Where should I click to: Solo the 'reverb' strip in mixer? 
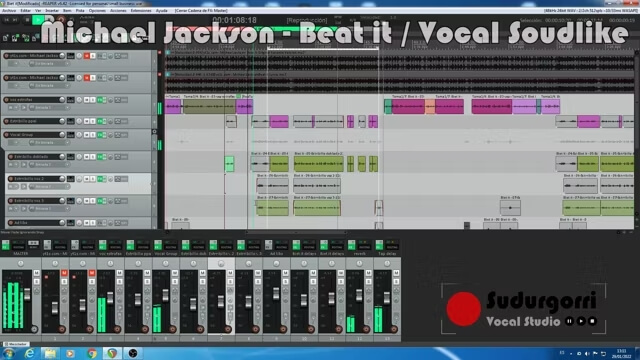point(368,282)
